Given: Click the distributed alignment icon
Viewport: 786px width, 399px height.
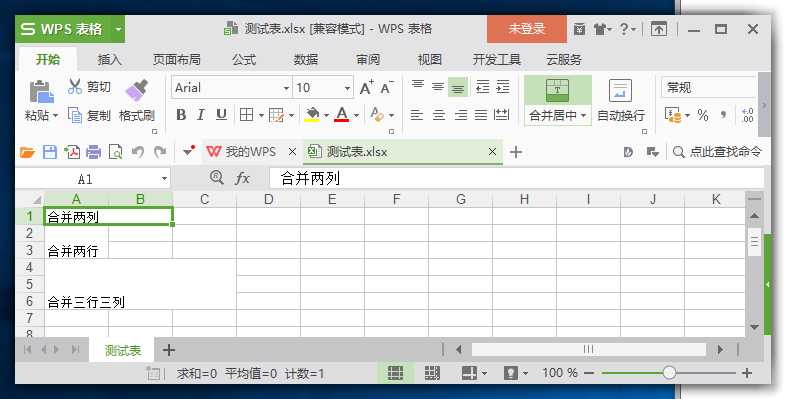Looking at the screenshot, I should tap(501, 115).
